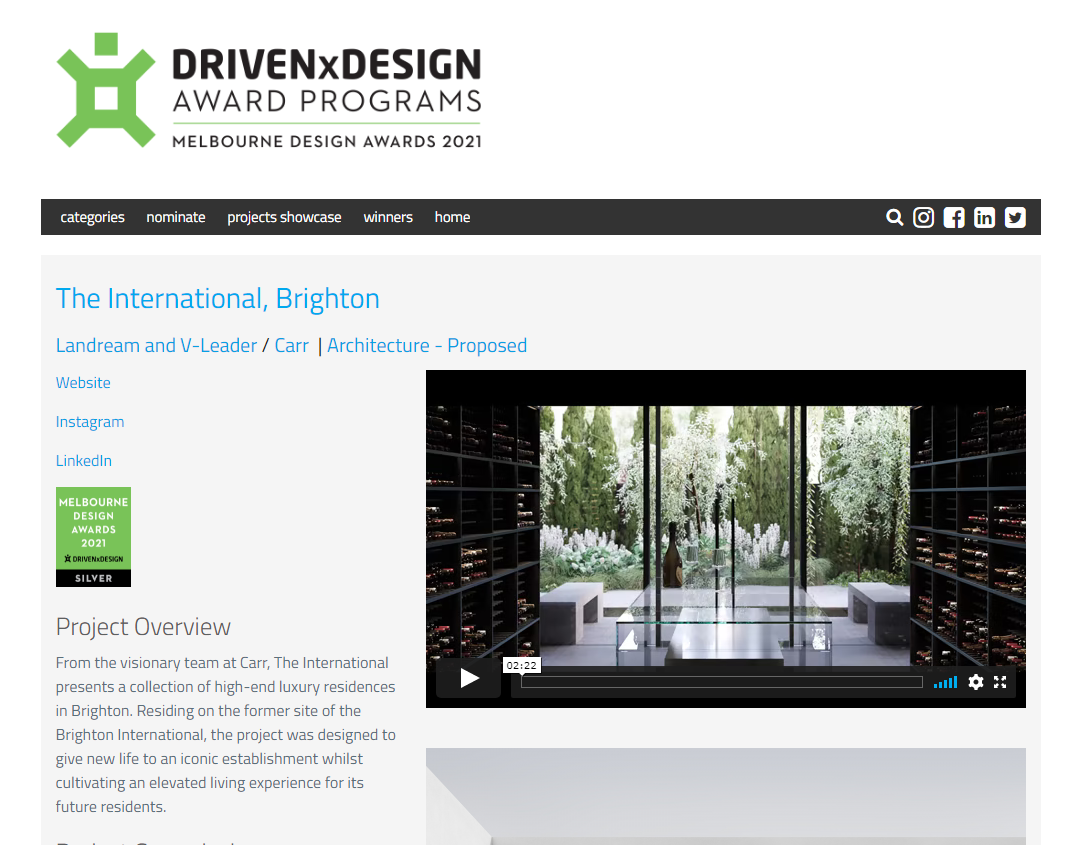Open The International, Brighton title link

(217, 299)
